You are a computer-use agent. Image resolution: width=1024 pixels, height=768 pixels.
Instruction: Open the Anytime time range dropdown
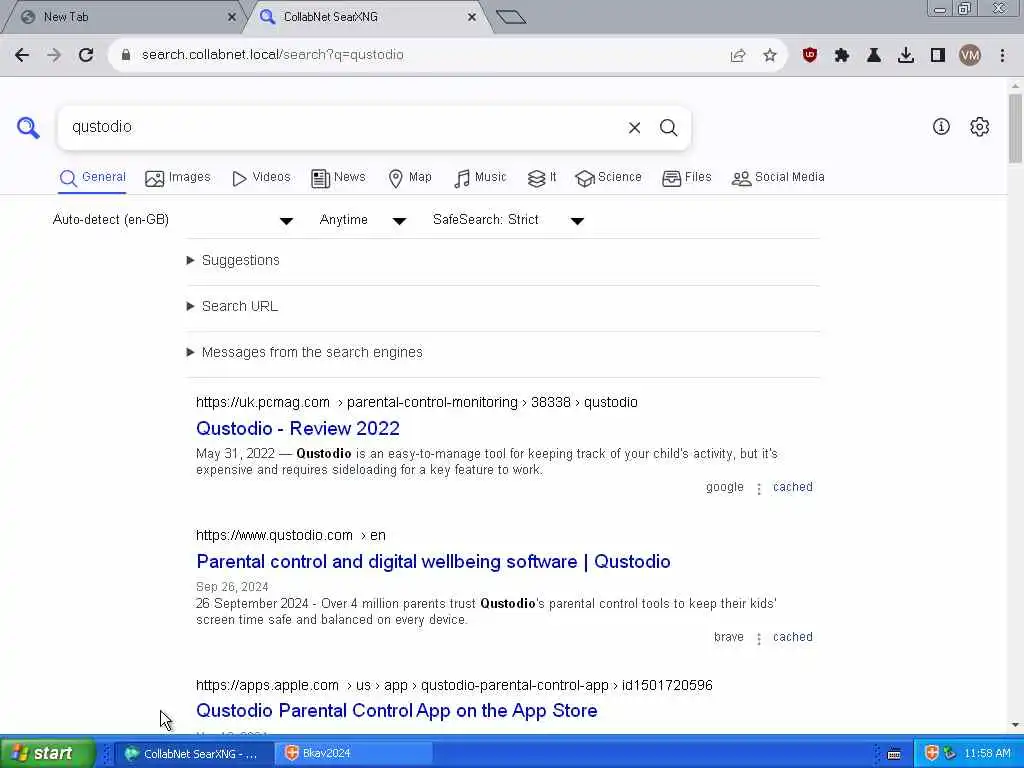coord(363,220)
